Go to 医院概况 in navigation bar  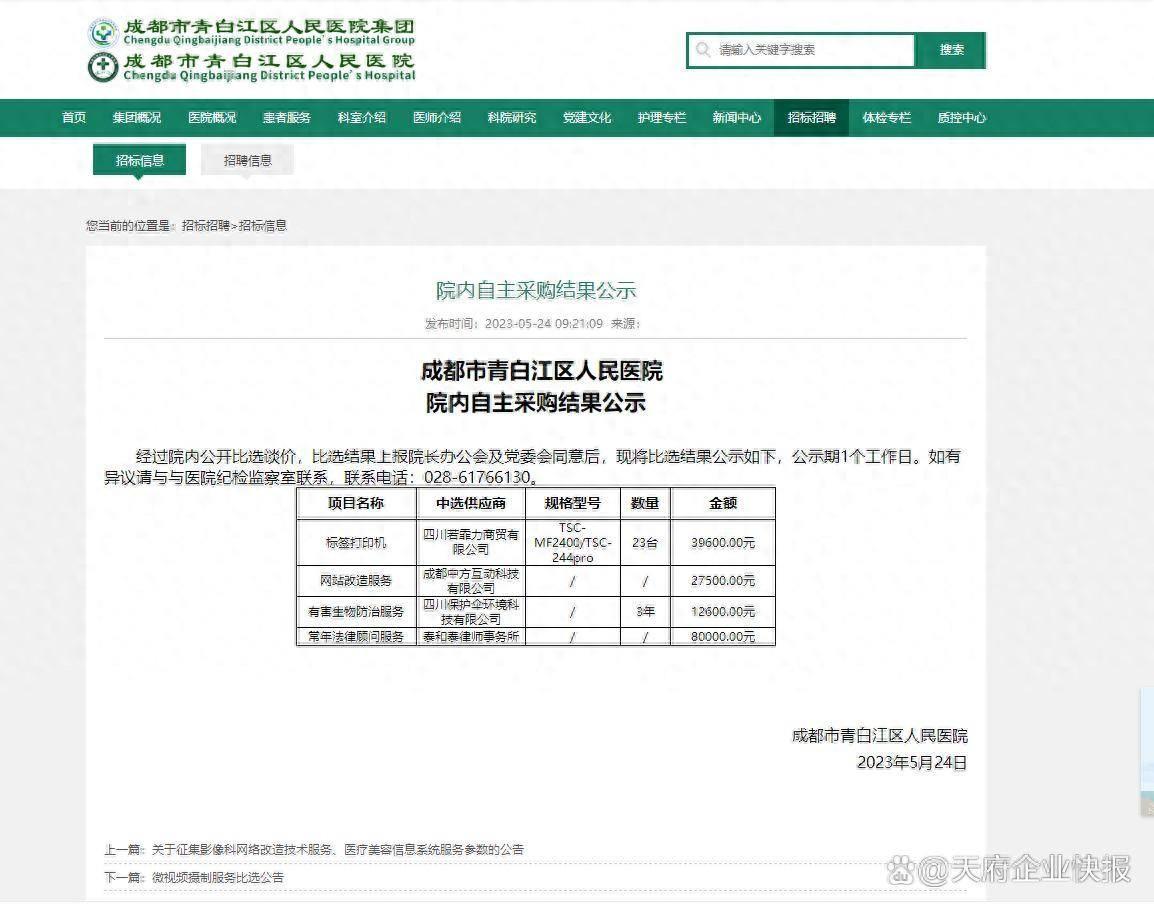pos(212,118)
